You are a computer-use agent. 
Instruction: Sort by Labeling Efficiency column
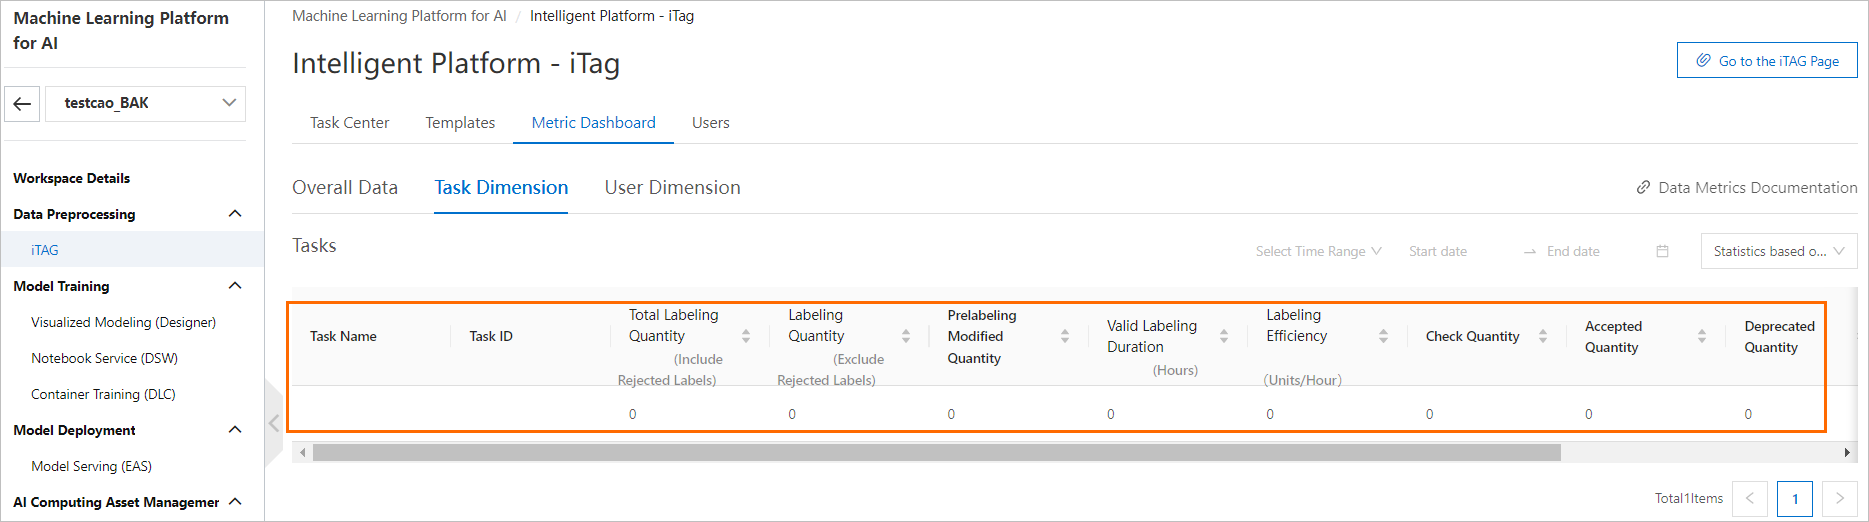(1383, 336)
